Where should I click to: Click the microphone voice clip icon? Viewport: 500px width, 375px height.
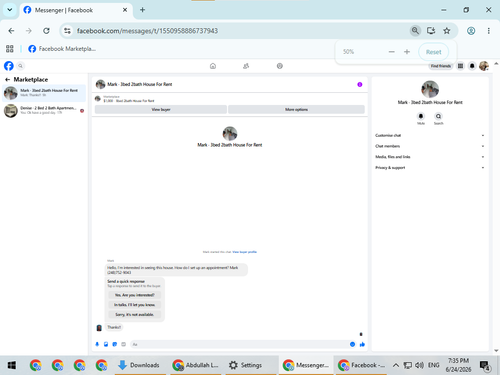click(97, 344)
